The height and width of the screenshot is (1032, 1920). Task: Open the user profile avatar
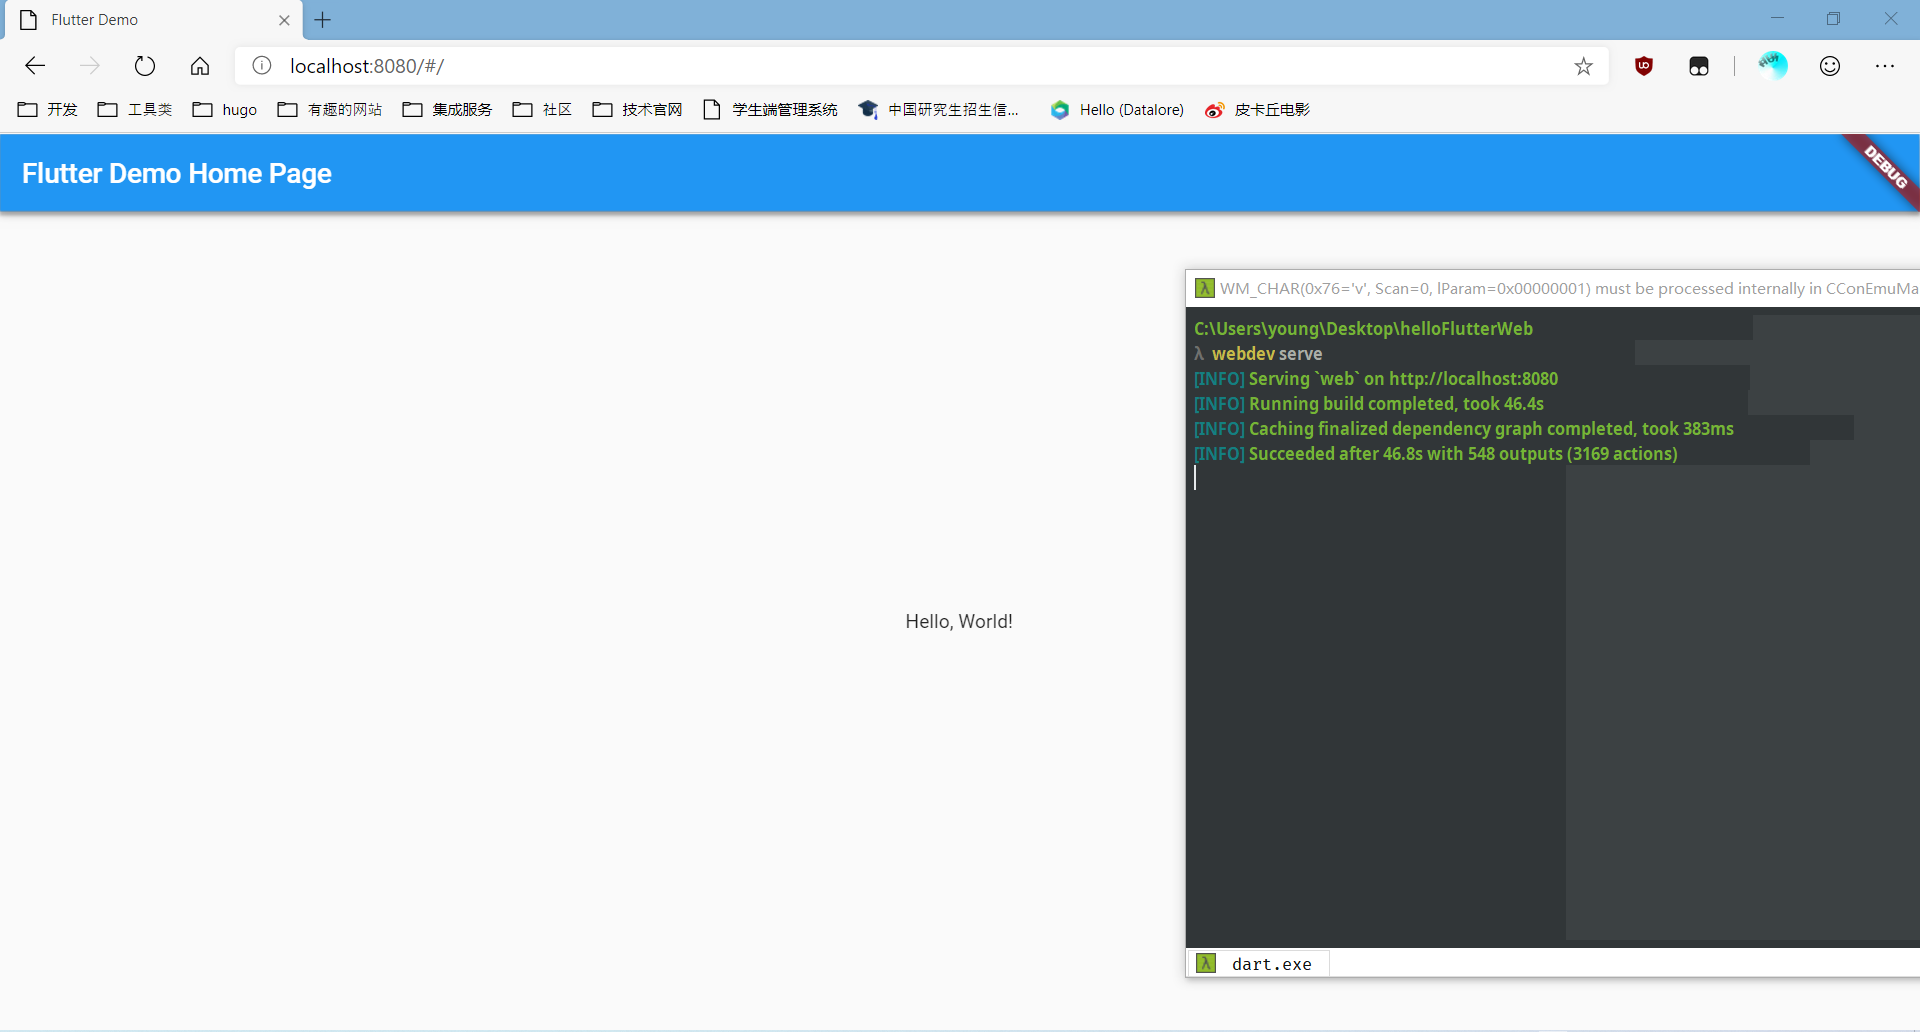1773,66
